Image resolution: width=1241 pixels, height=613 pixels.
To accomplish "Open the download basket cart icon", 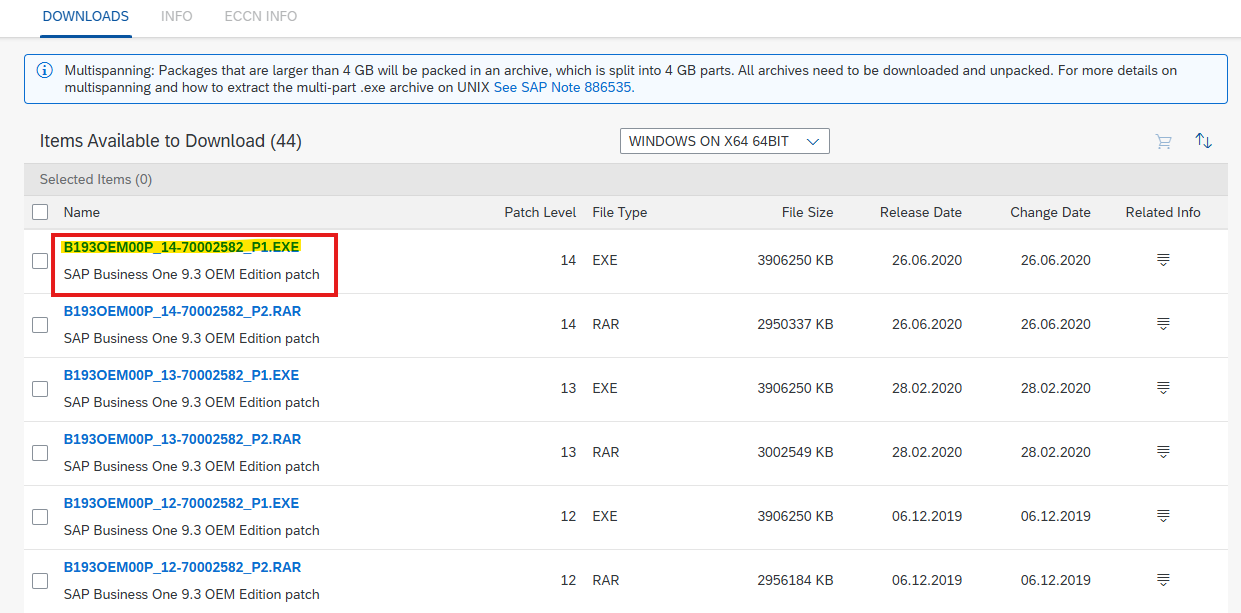I will [x=1163, y=142].
